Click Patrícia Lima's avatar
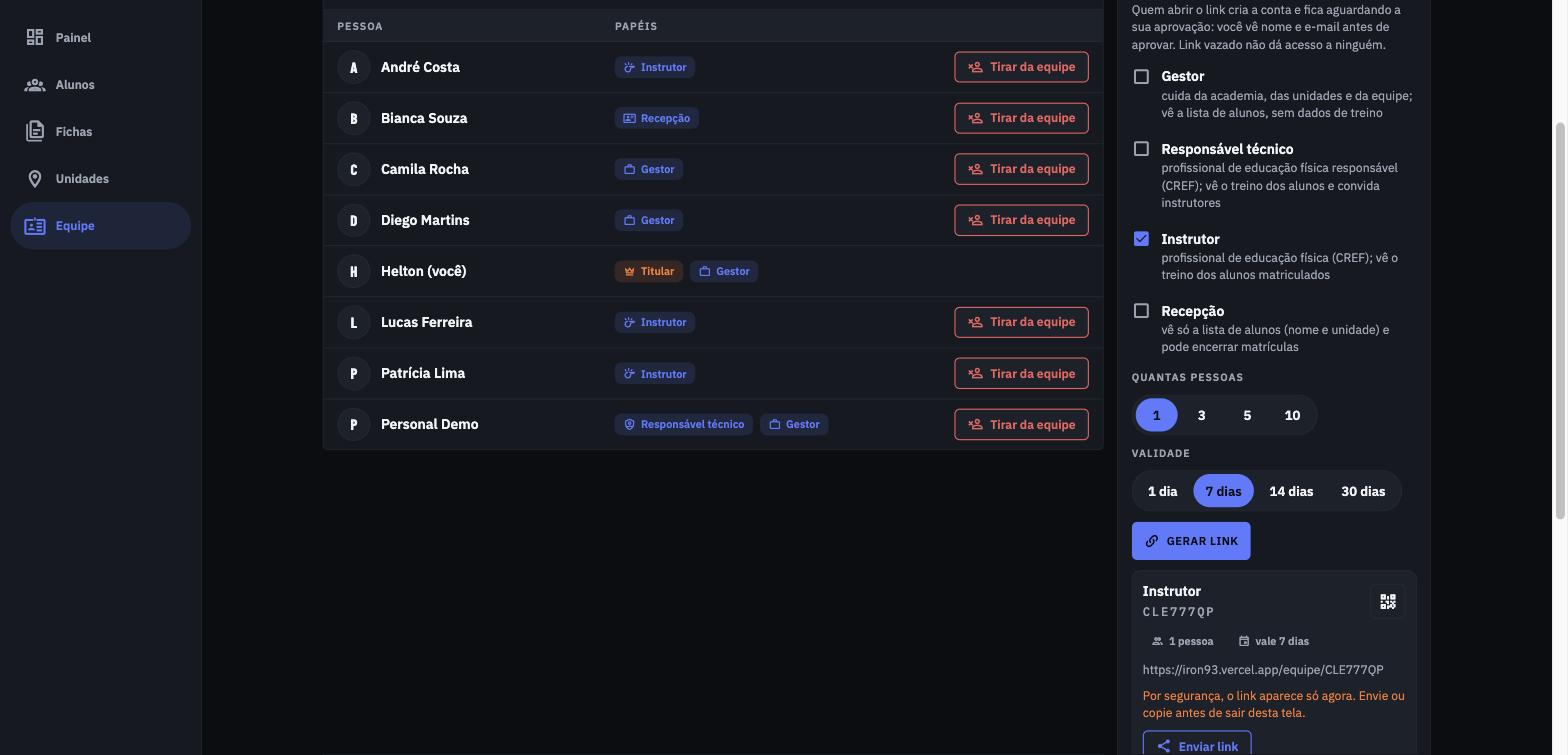The height and width of the screenshot is (755, 1568). pos(354,373)
